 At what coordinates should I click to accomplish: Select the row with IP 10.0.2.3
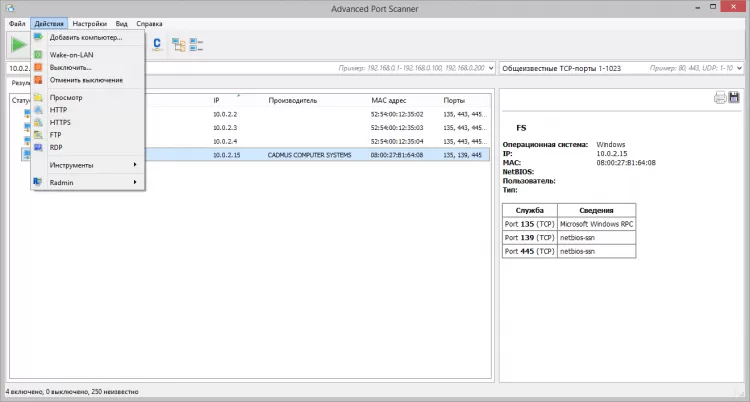click(226, 128)
